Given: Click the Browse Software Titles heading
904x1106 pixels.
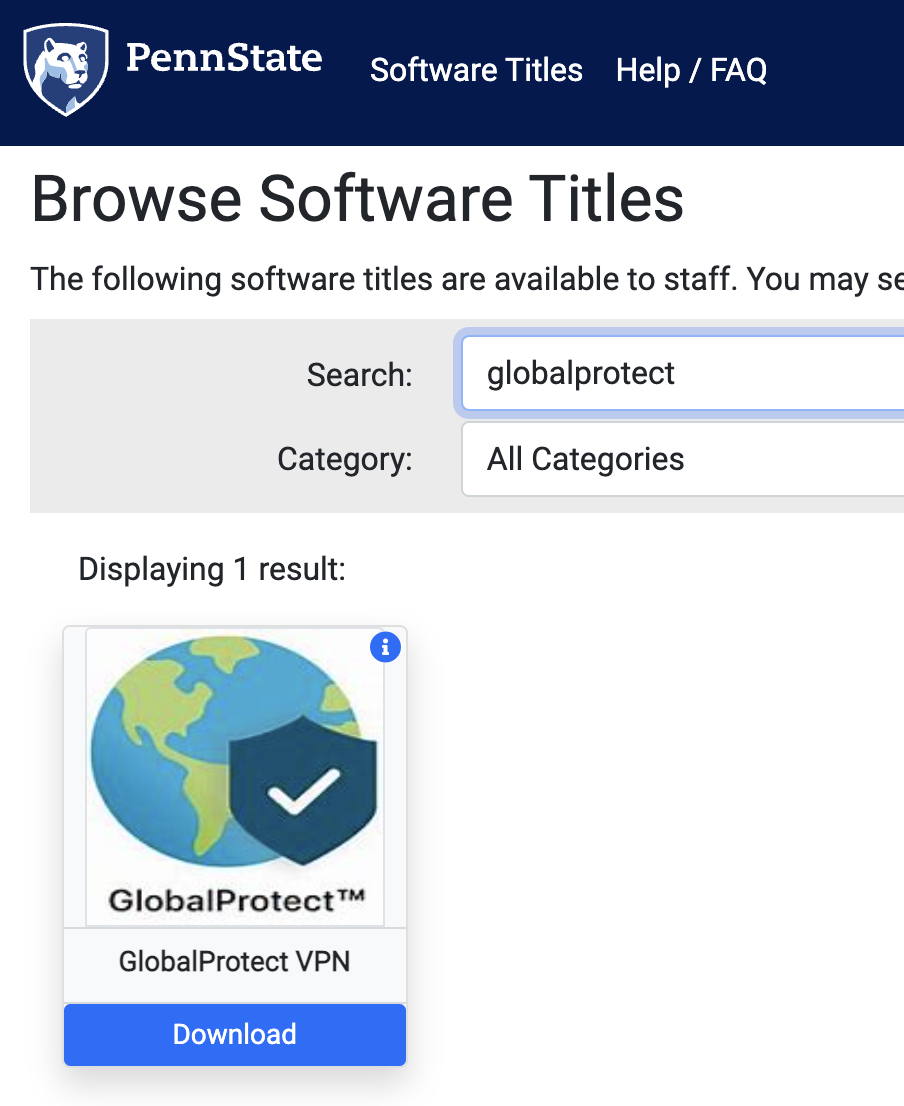Looking at the screenshot, I should (358, 199).
